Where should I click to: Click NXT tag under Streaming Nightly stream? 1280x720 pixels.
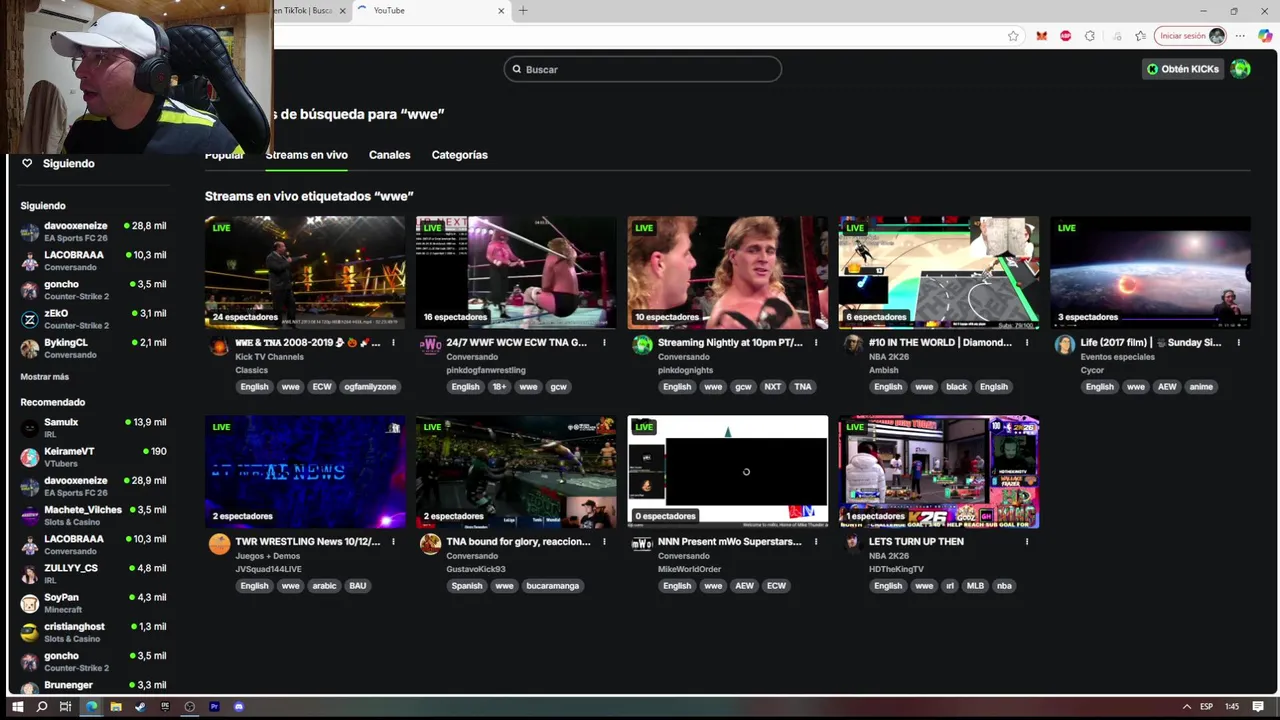click(772, 387)
